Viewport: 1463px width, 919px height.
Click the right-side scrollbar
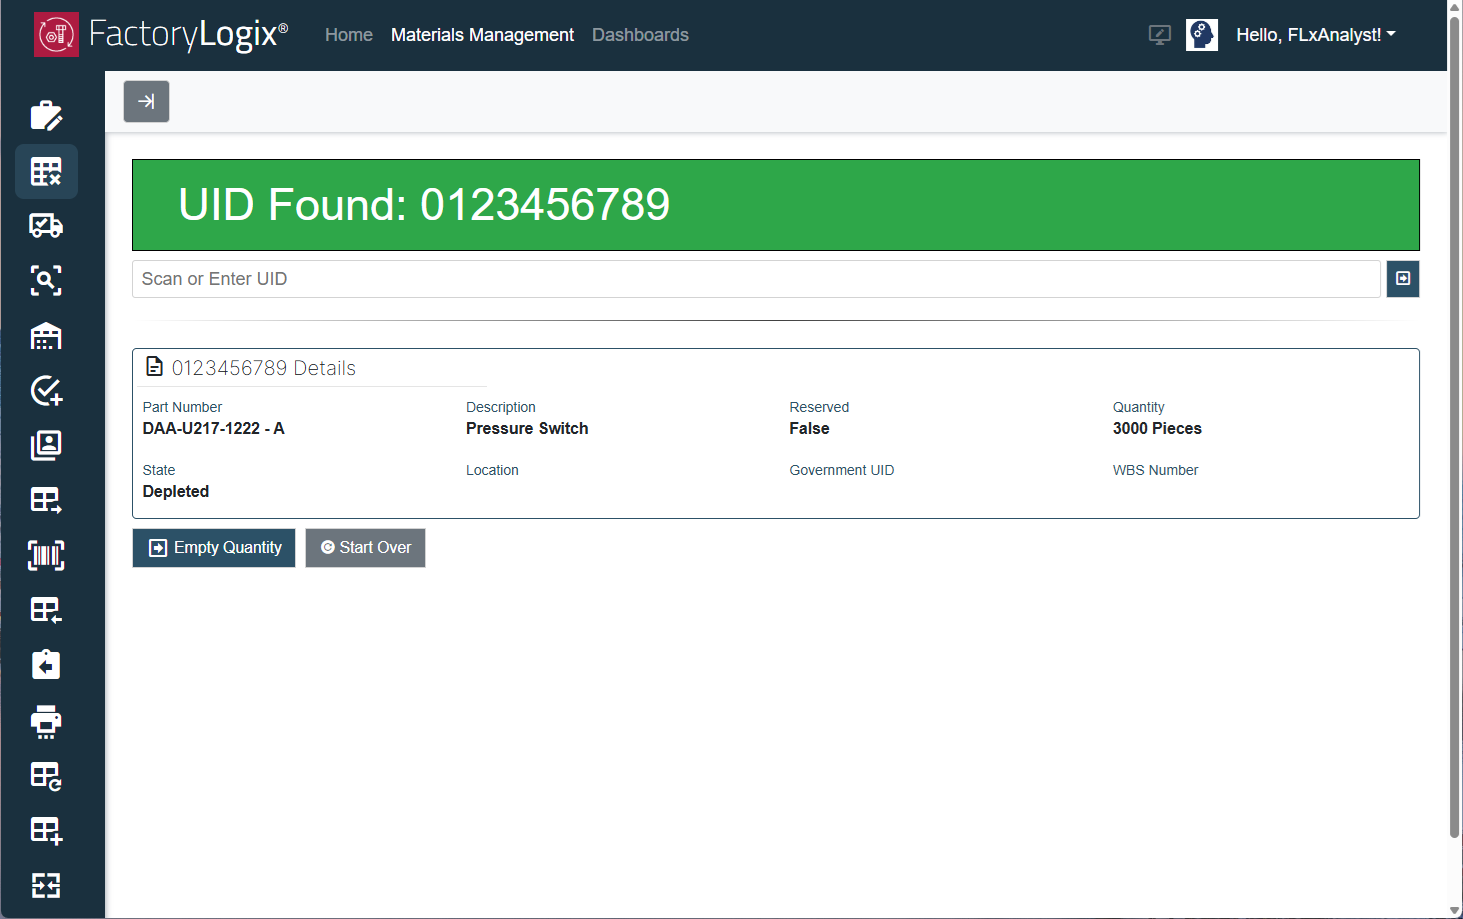pyautogui.click(x=1455, y=450)
